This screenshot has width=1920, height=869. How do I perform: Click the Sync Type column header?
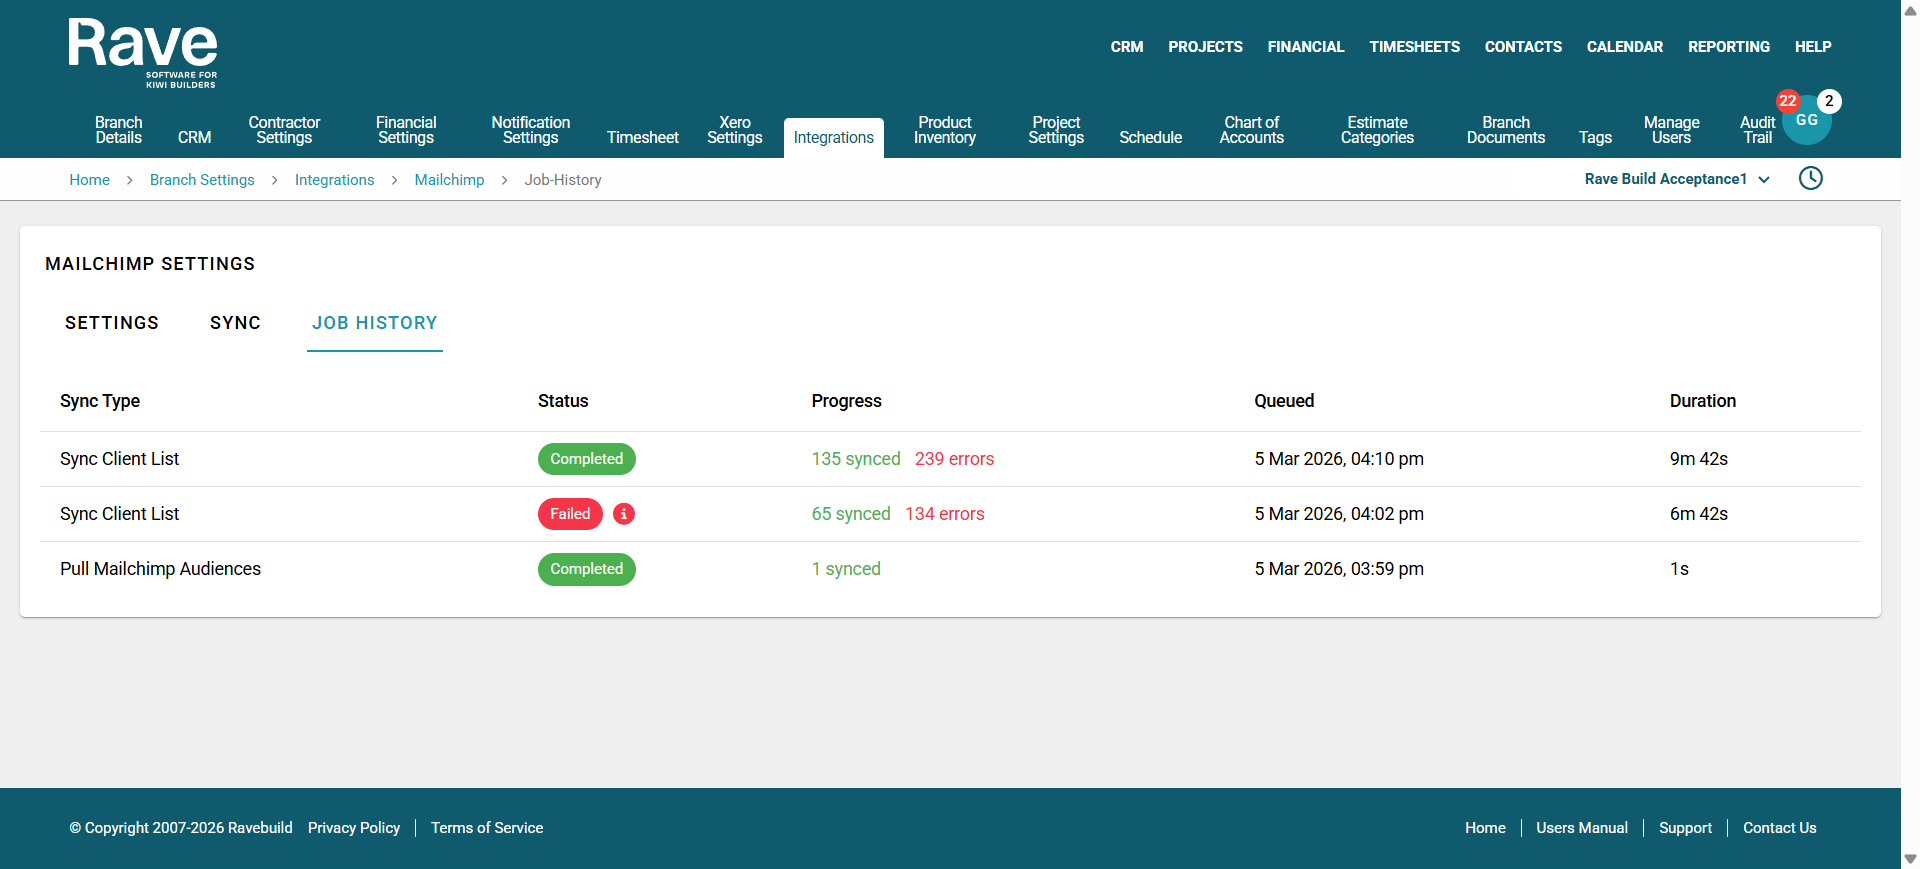(x=100, y=401)
